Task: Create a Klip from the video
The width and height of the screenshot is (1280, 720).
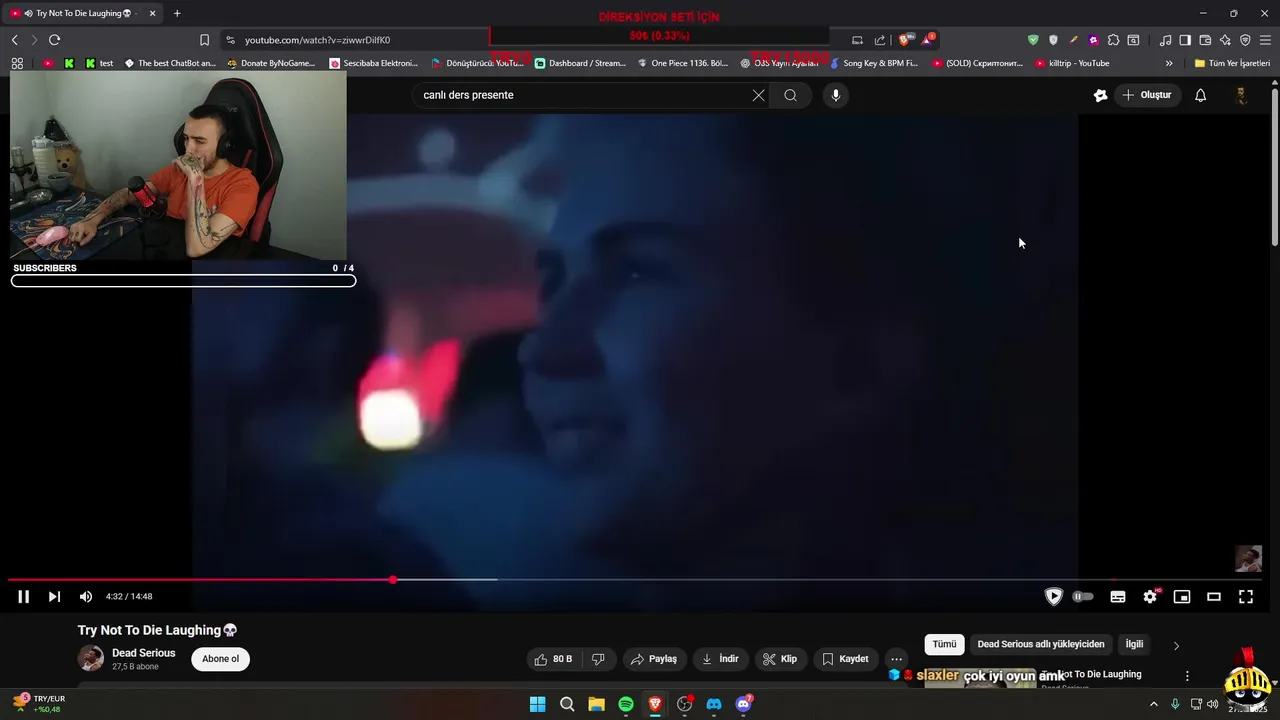Action: pyautogui.click(x=779, y=659)
